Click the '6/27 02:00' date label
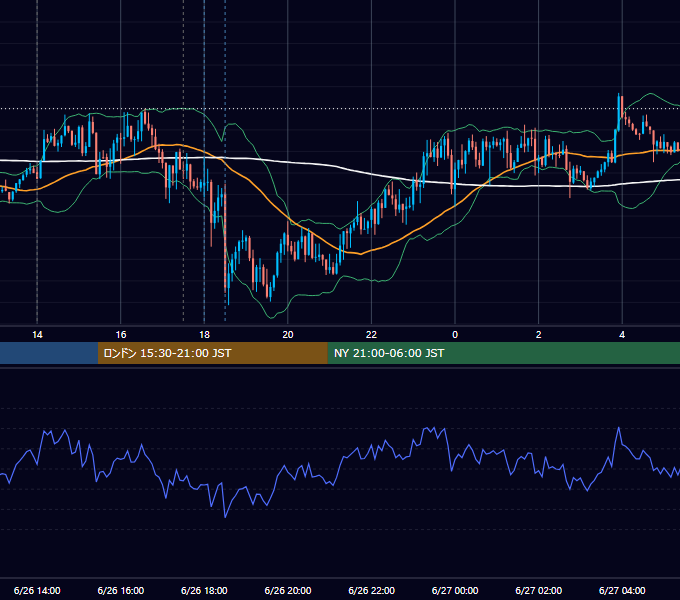Viewport: 680px width, 600px height. 539,590
